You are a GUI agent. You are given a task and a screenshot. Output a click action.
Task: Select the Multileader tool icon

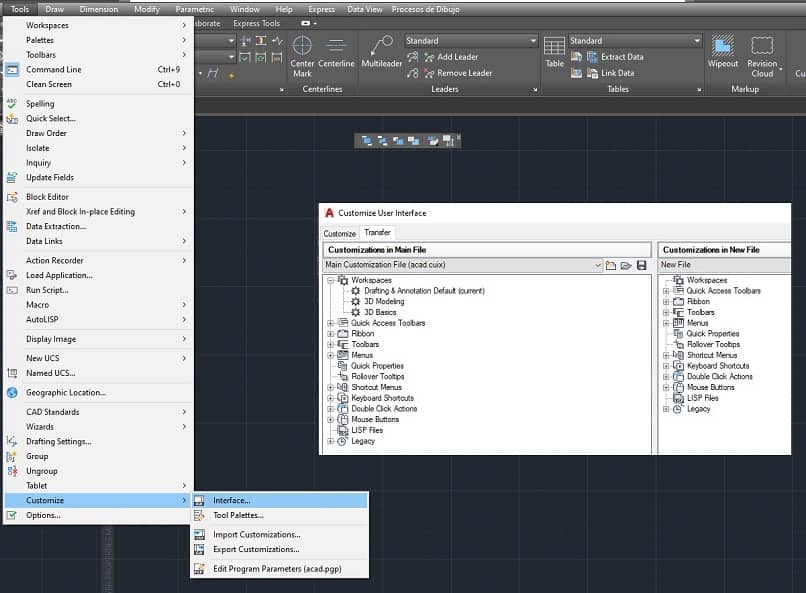[381, 46]
